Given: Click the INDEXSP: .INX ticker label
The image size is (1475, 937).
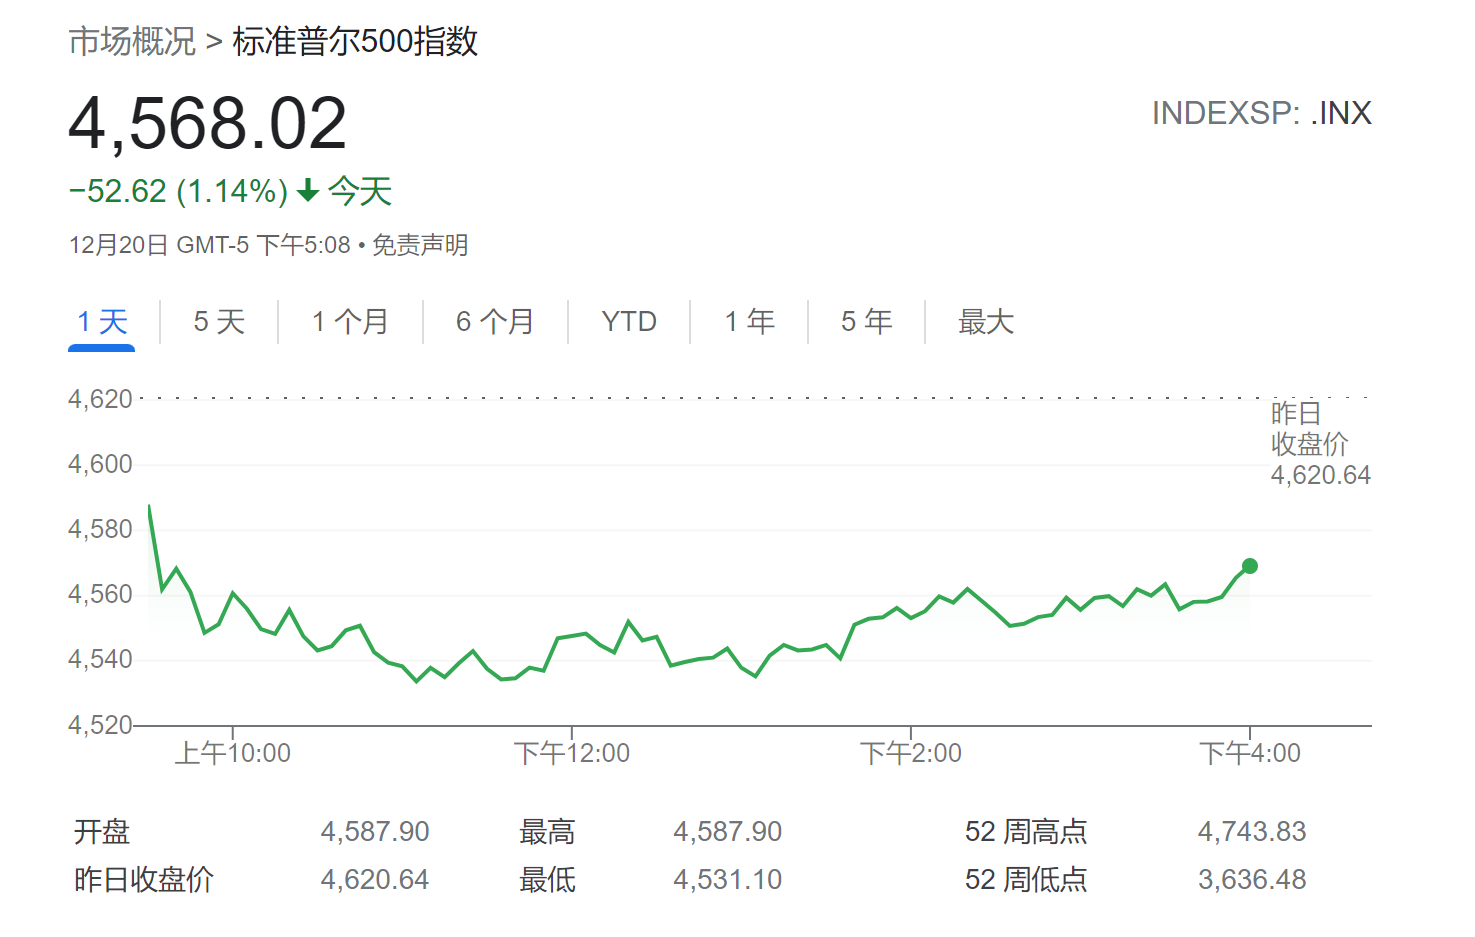Looking at the screenshot, I should 1261,113.
